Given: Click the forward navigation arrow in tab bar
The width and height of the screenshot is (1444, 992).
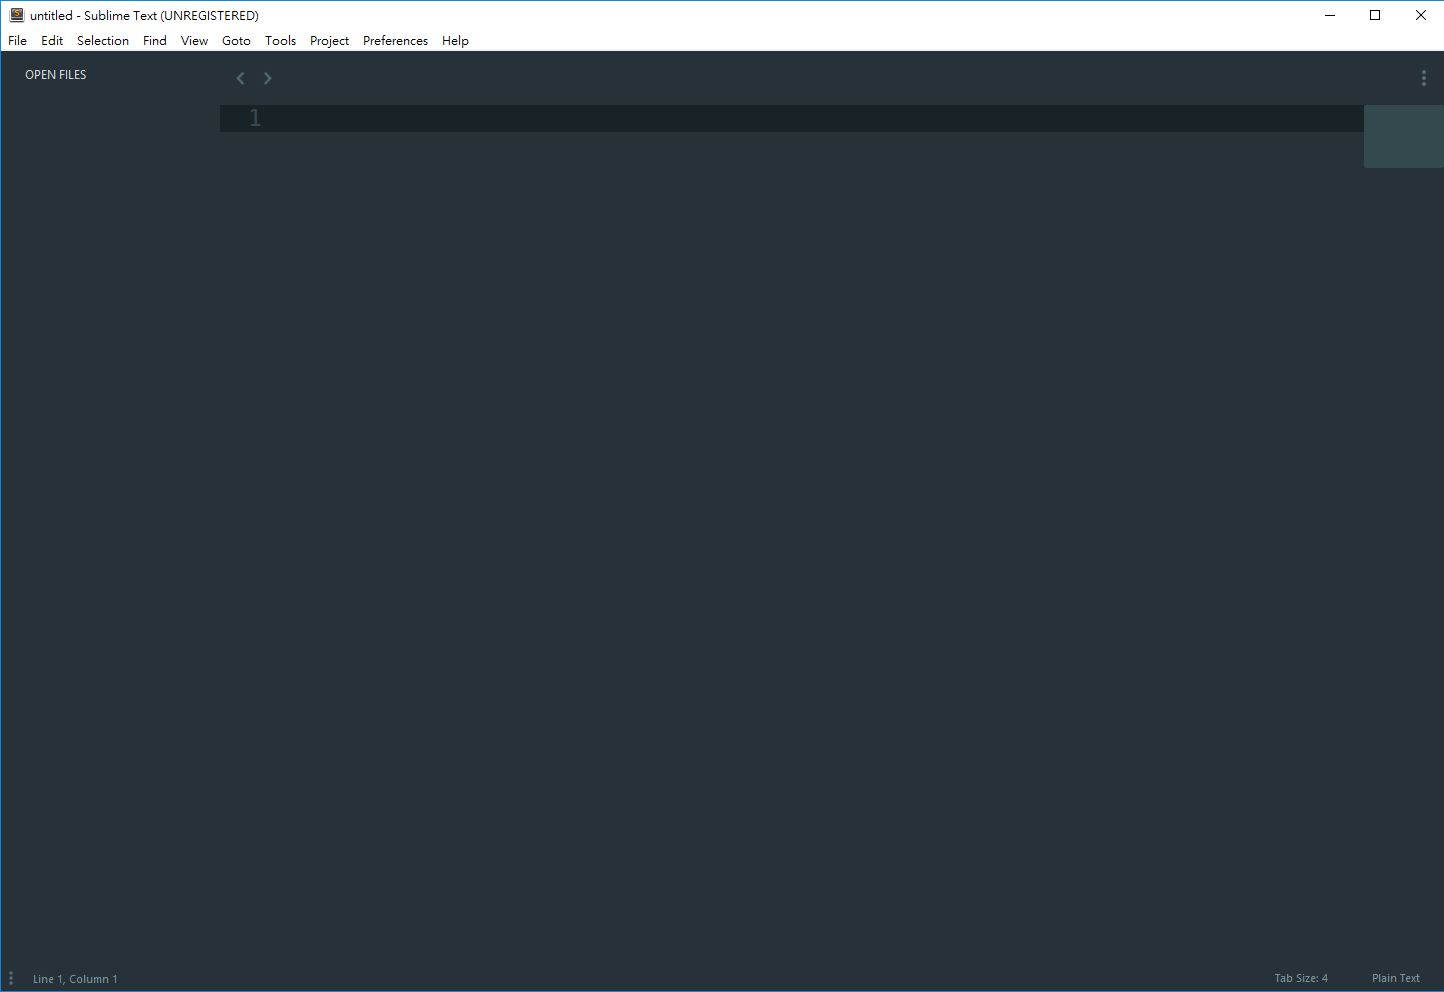Looking at the screenshot, I should click(267, 78).
